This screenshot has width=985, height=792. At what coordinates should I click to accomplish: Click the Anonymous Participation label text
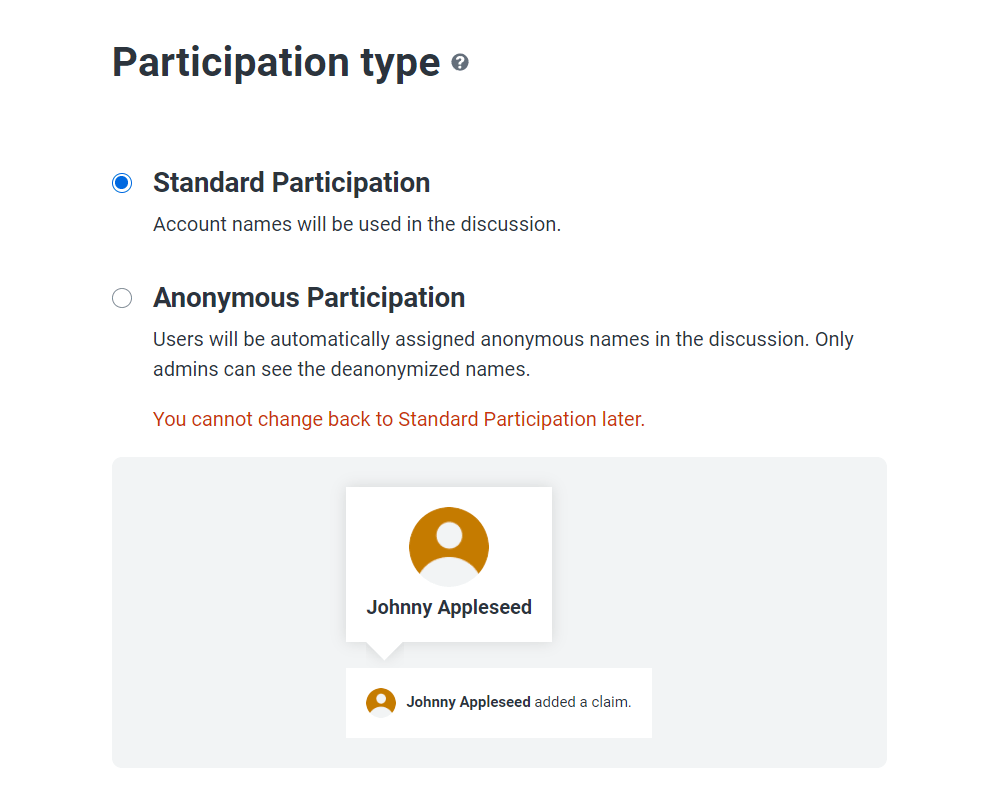(x=309, y=298)
